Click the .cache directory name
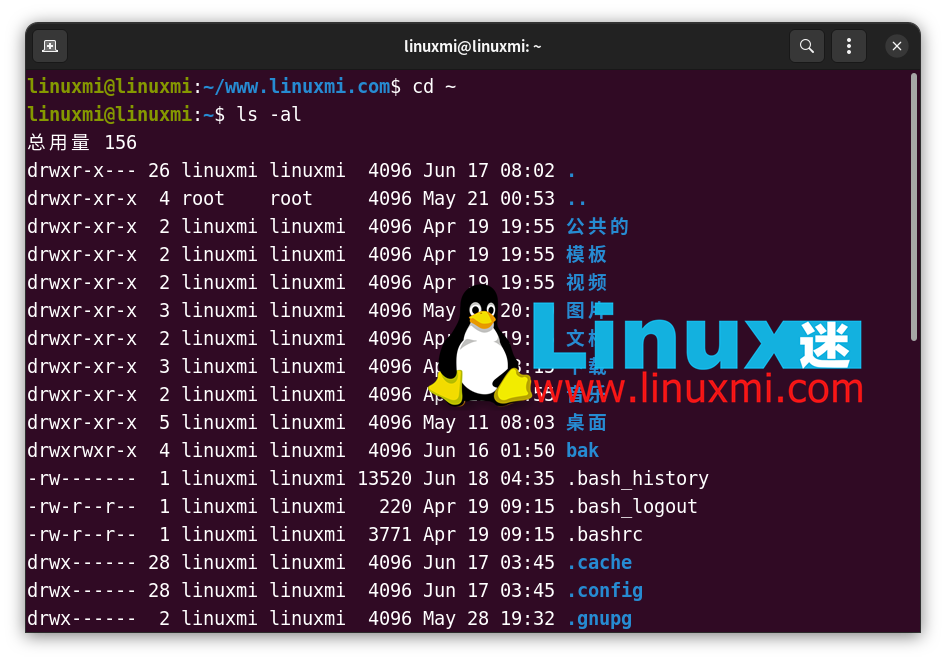The width and height of the screenshot is (946, 661). 600,562
